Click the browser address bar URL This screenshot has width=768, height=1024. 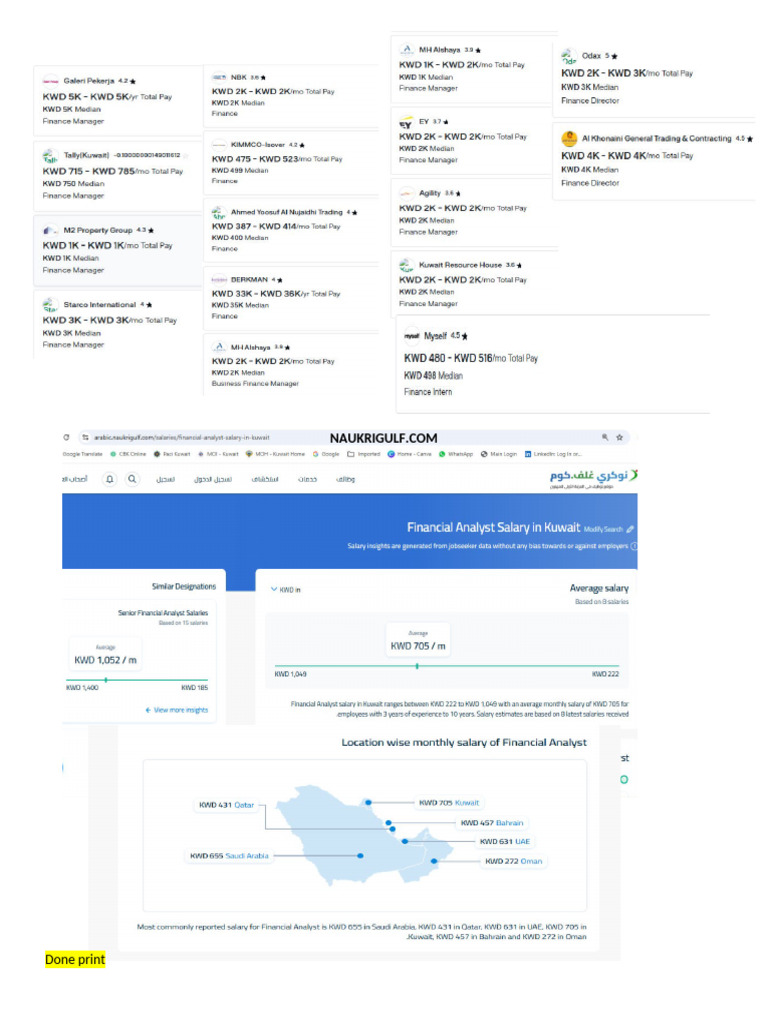coord(182,438)
